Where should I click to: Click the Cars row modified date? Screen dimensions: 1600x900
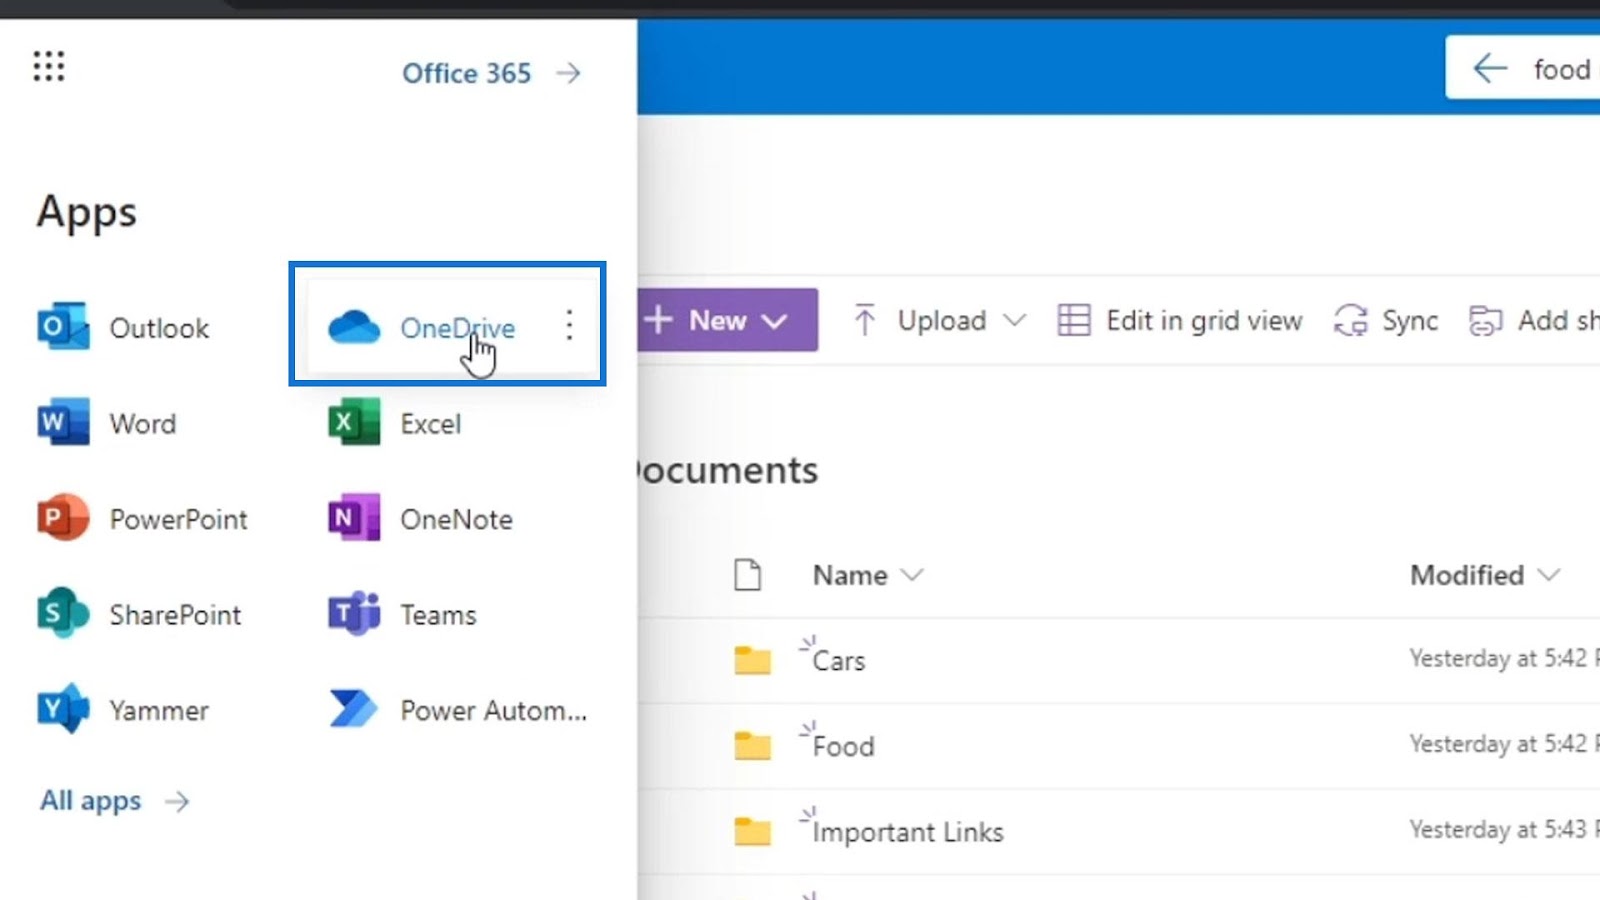[1504, 658]
